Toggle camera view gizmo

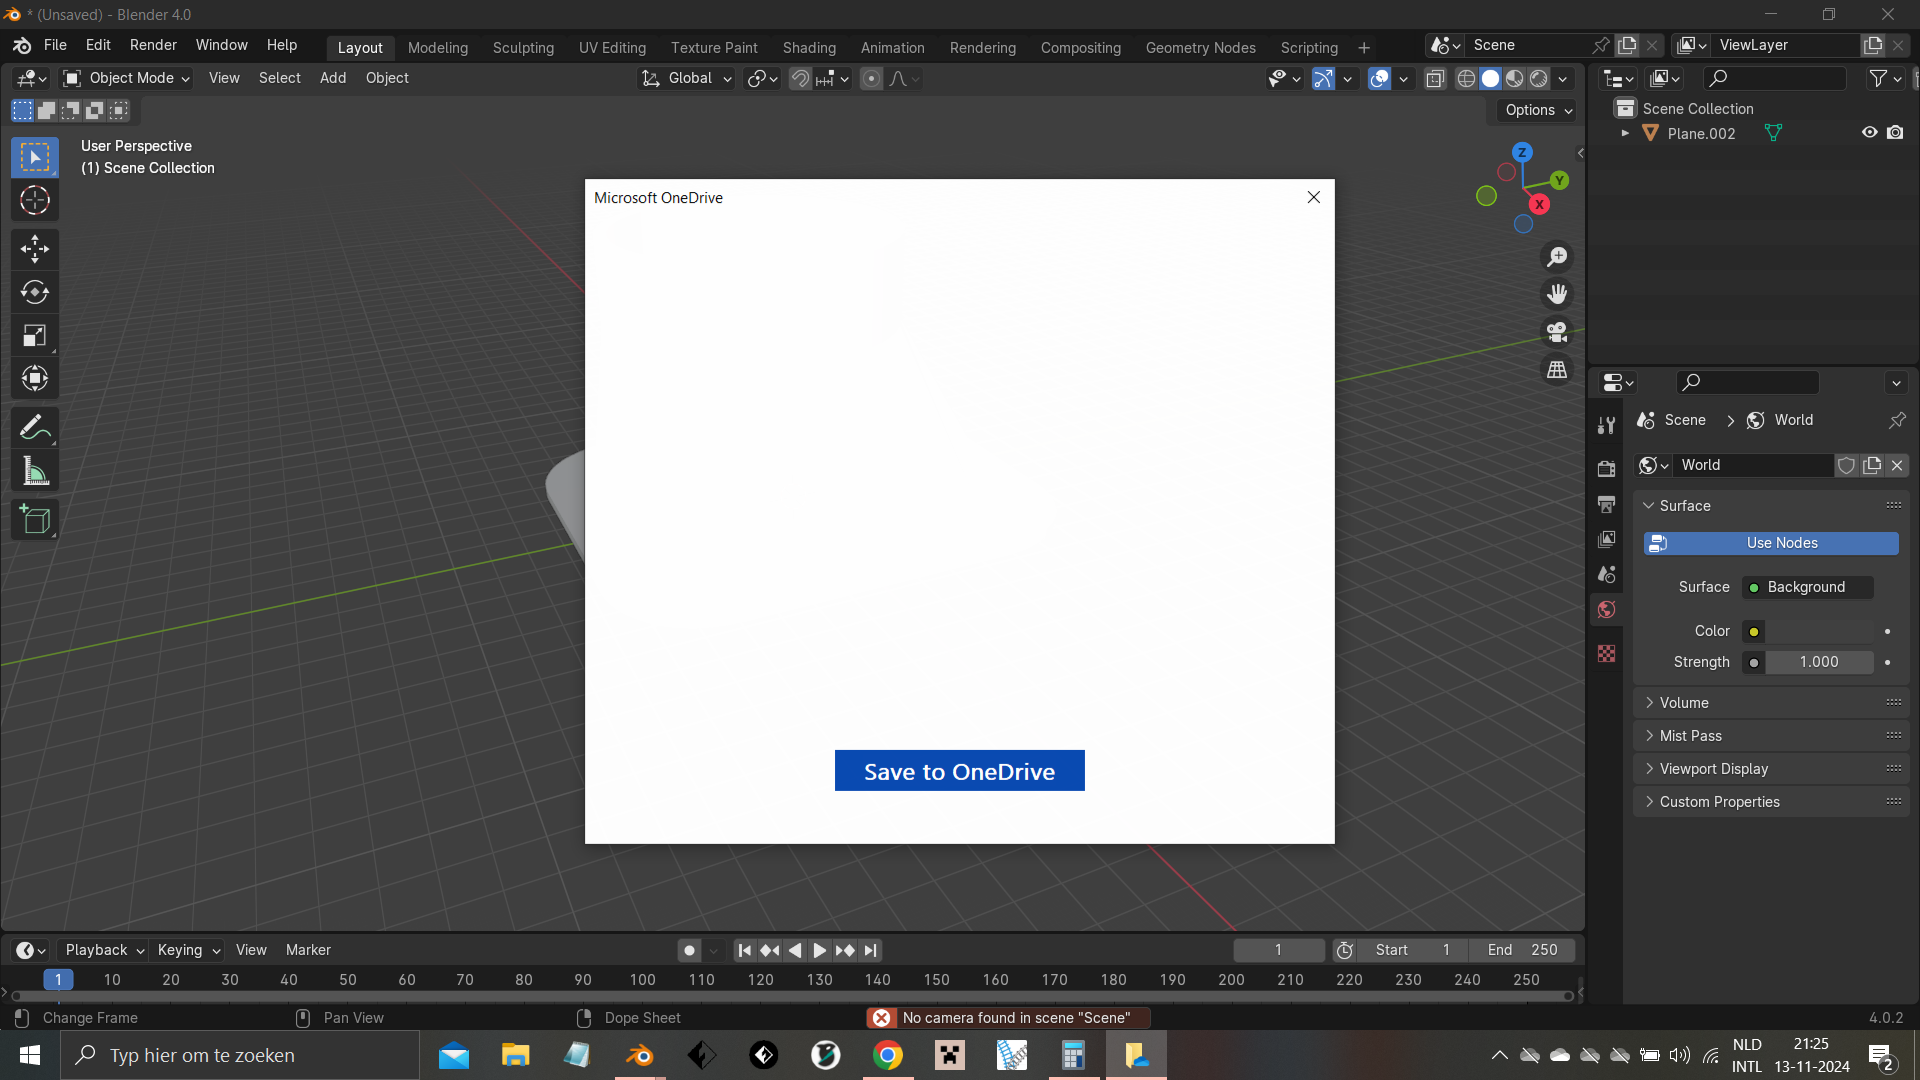(x=1557, y=332)
